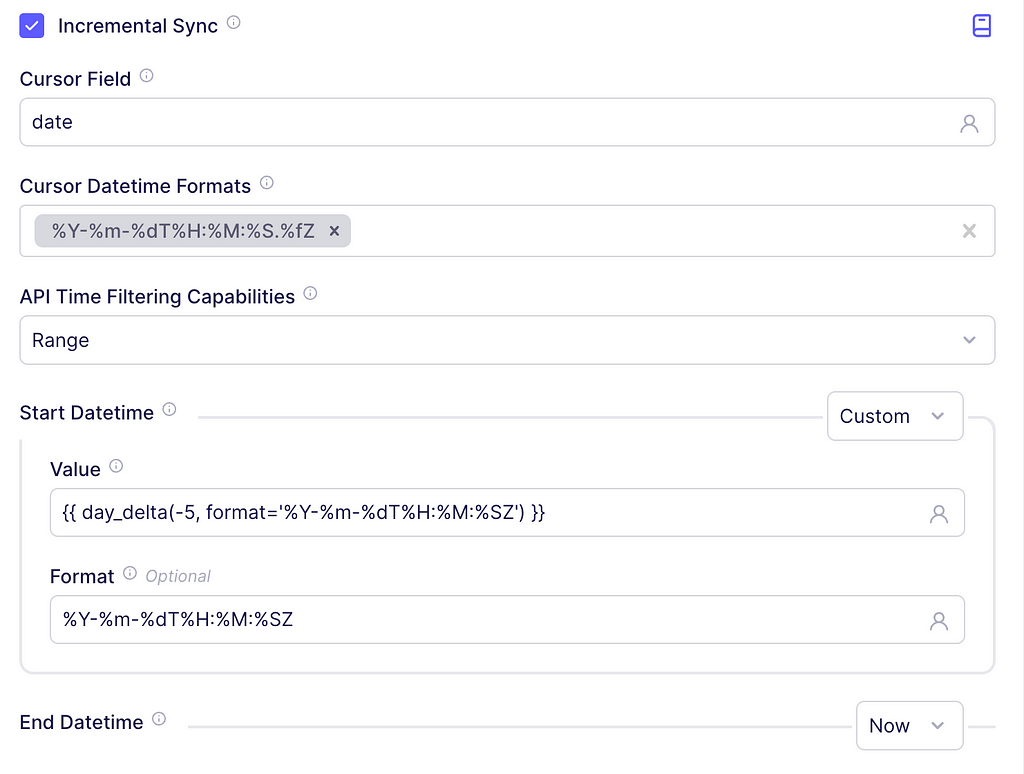Open the Start Datetime Custom dropdown
This screenshot has height=774, width=1024.
895,416
